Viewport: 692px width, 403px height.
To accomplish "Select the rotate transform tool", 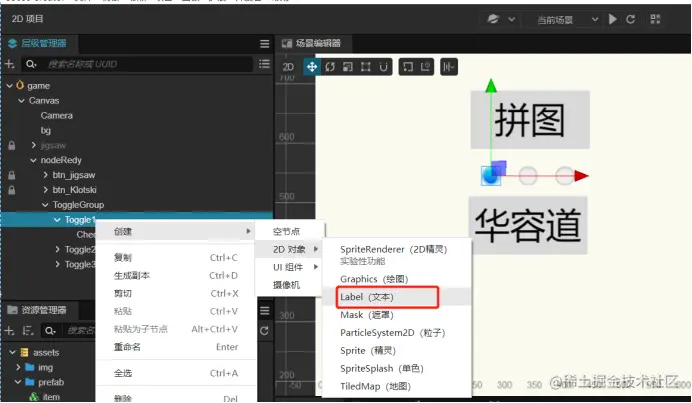I will 330,67.
